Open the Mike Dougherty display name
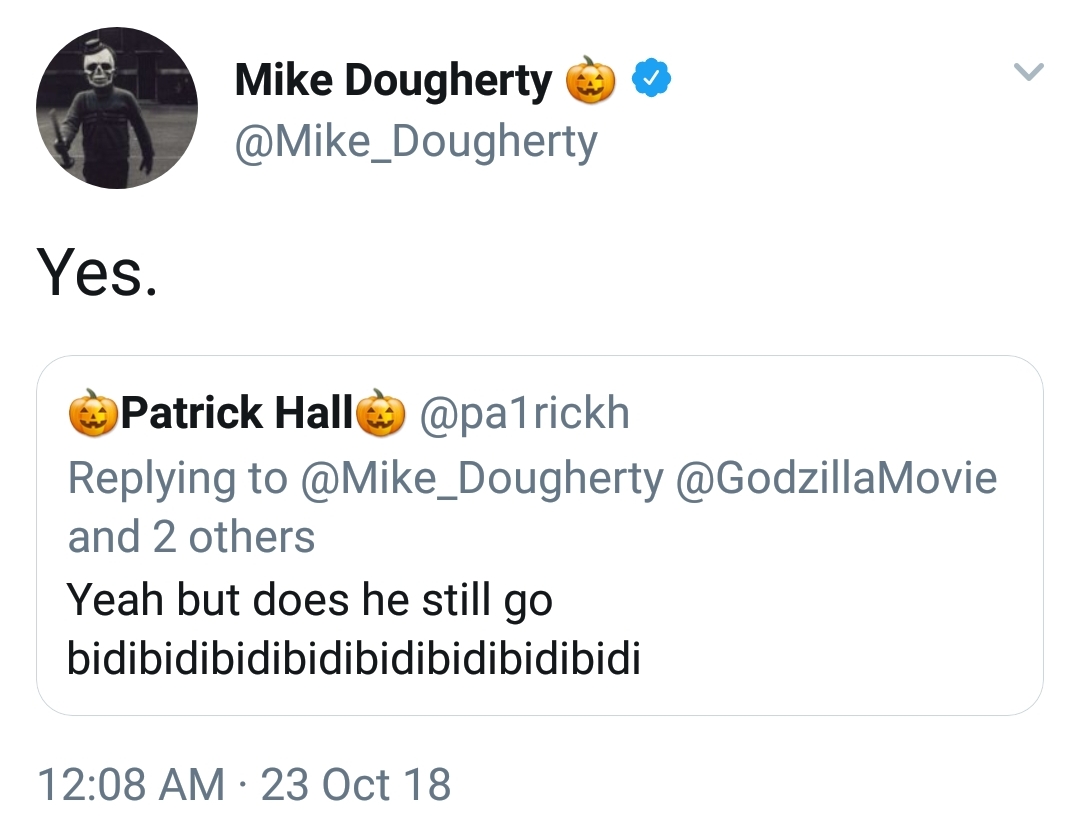This screenshot has height=832, width=1080. tap(393, 81)
